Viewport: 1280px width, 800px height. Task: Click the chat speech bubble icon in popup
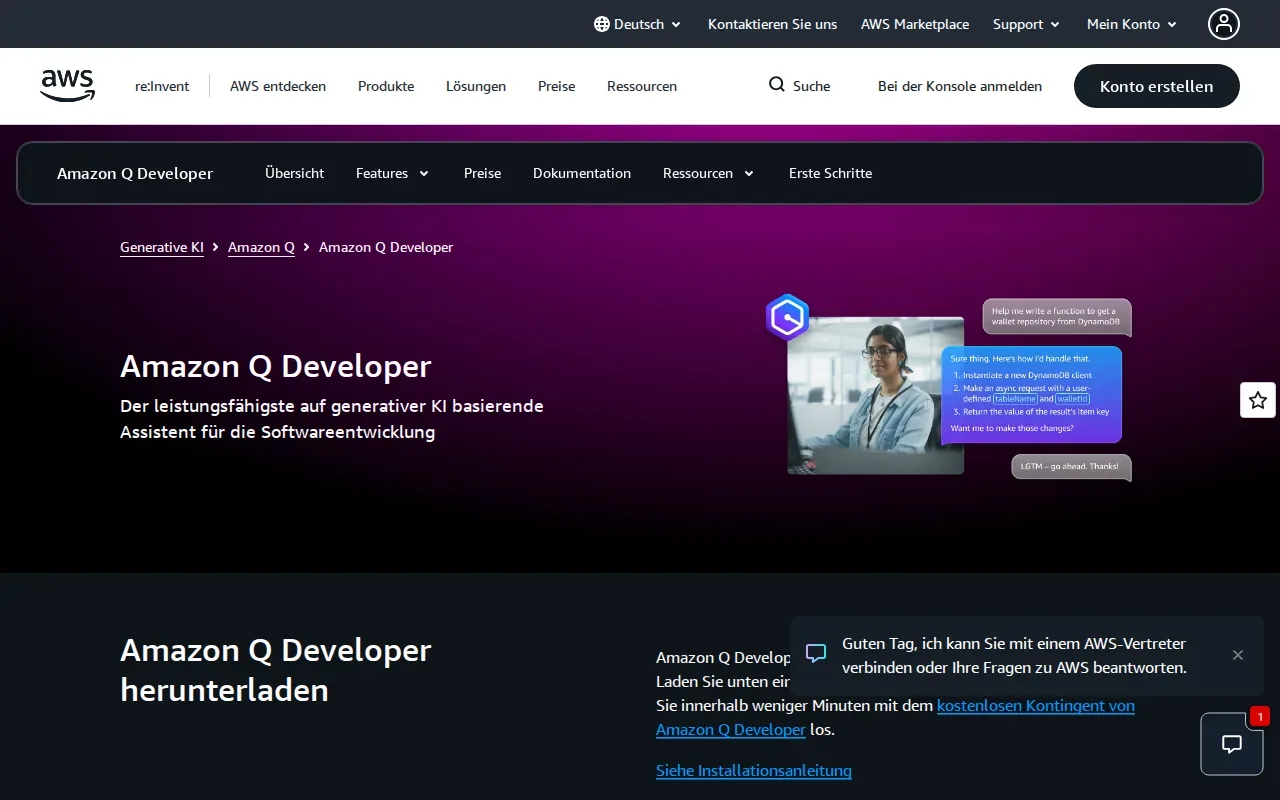816,654
